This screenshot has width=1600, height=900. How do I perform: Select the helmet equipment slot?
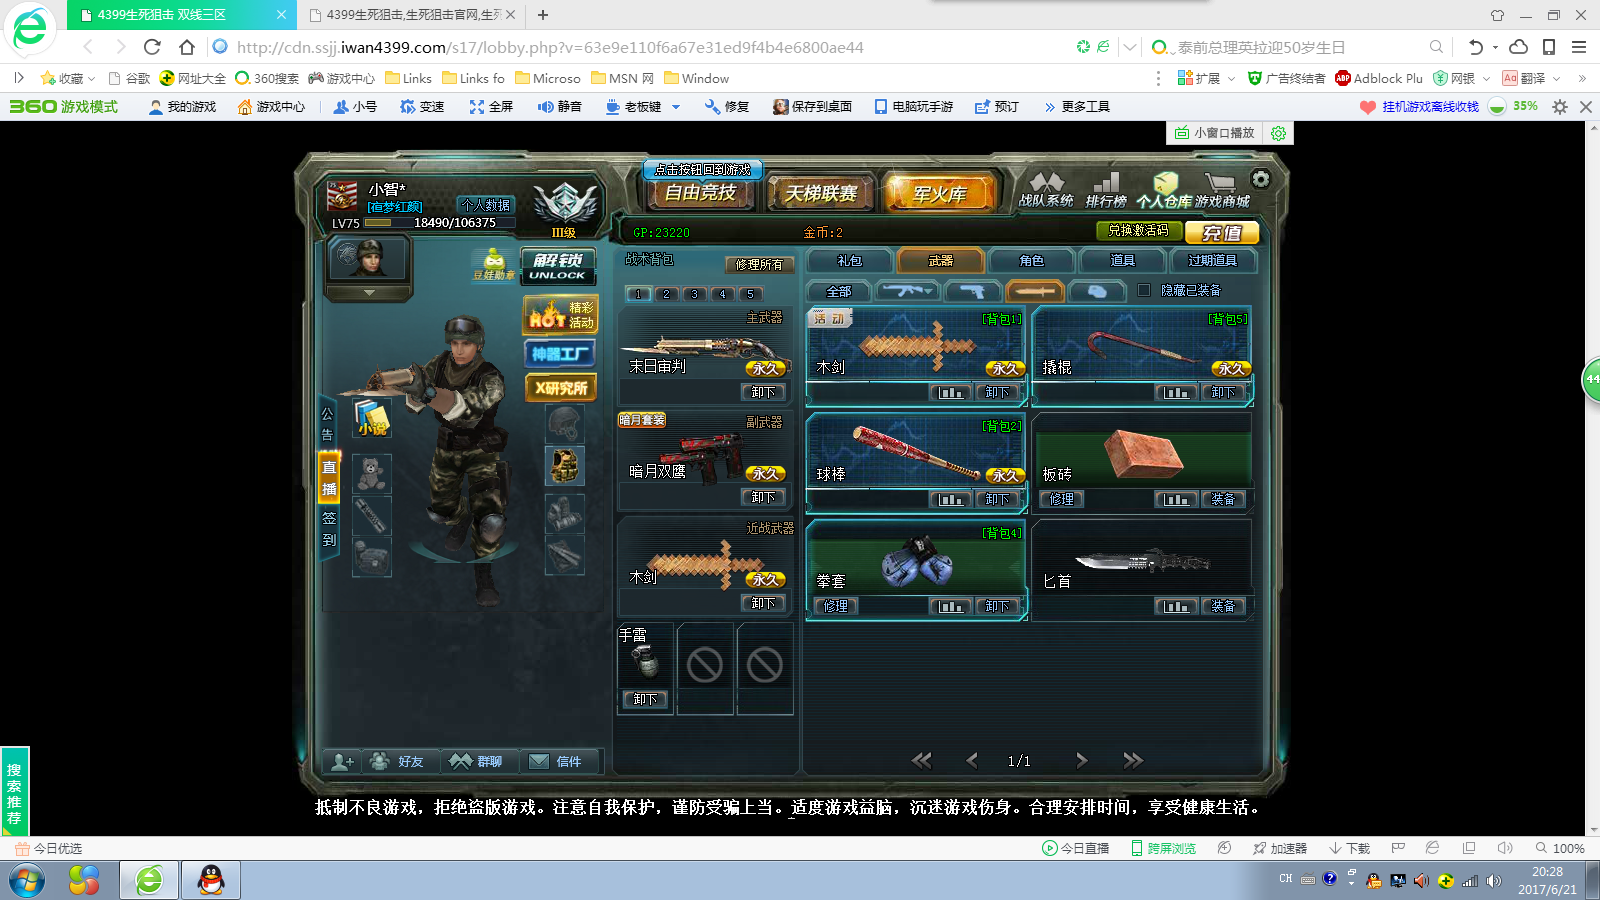click(564, 424)
